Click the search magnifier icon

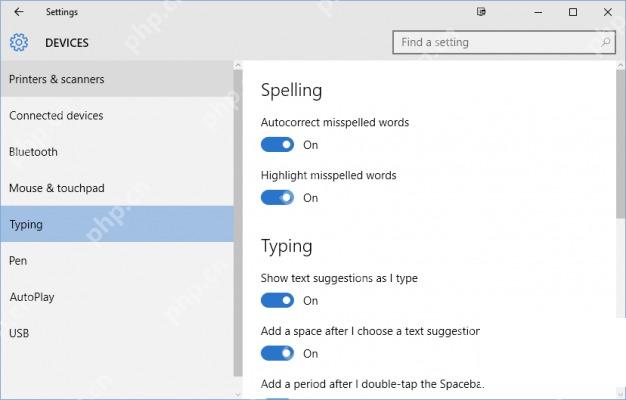click(x=606, y=42)
